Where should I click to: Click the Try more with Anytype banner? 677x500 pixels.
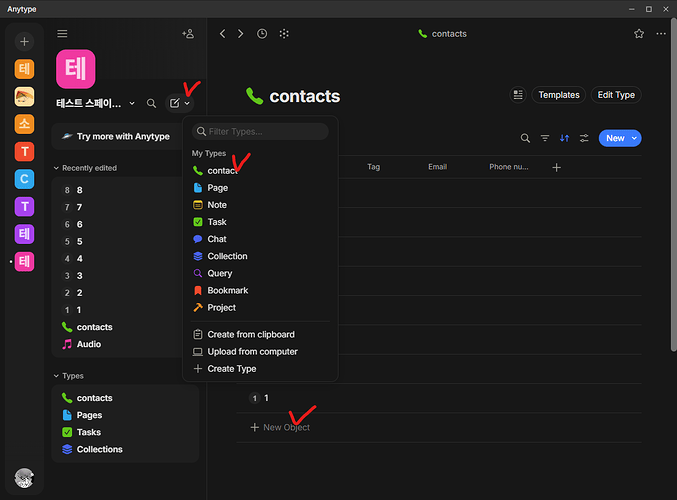coord(117,136)
